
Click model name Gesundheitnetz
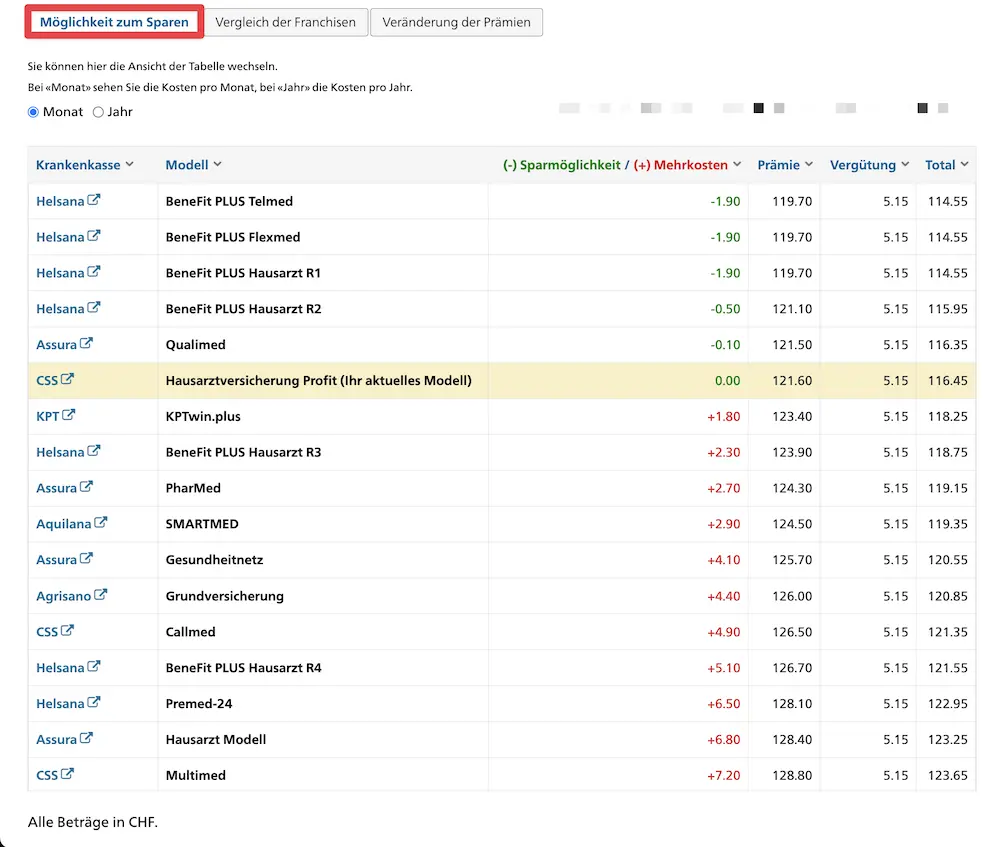pyautogui.click(x=214, y=560)
